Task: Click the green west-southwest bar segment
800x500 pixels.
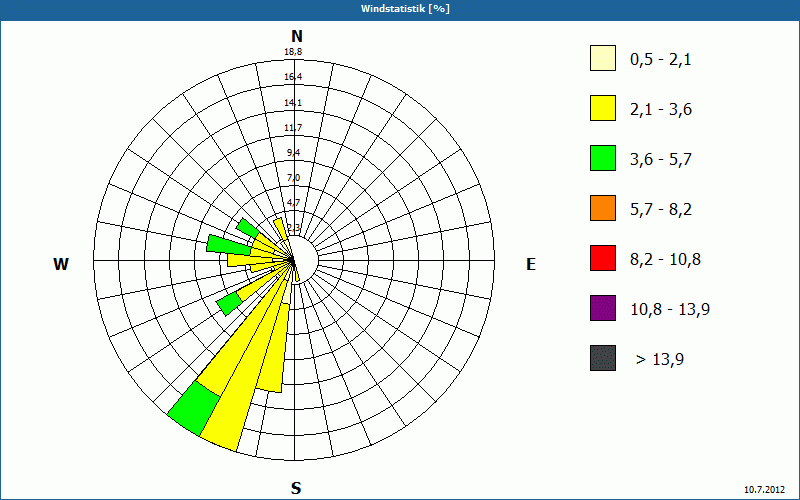Action: point(229,304)
